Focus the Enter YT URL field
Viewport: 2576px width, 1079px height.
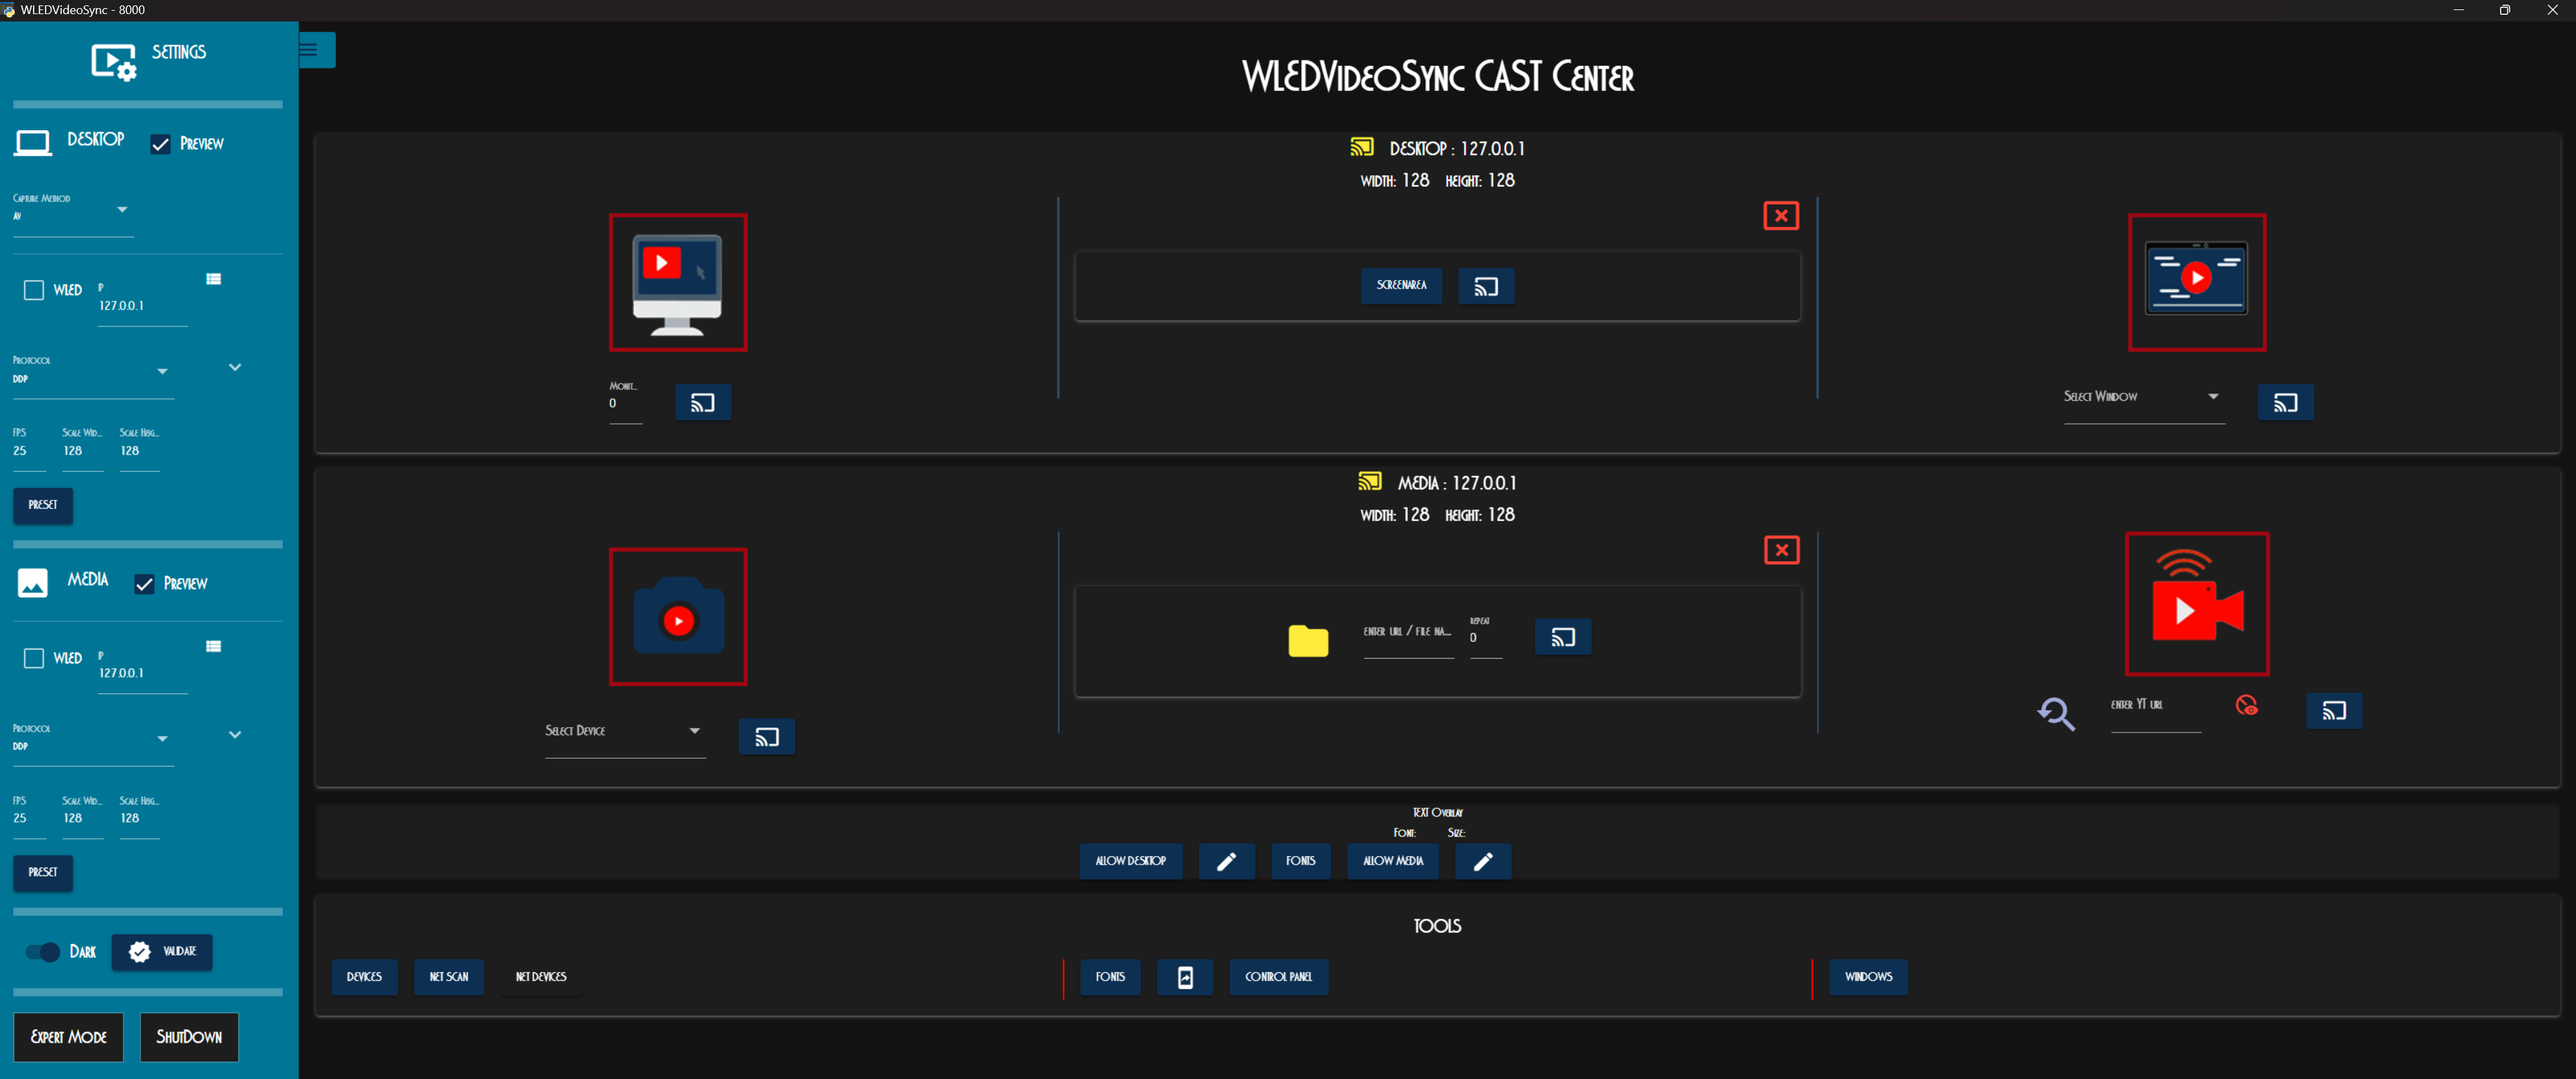pos(2155,710)
